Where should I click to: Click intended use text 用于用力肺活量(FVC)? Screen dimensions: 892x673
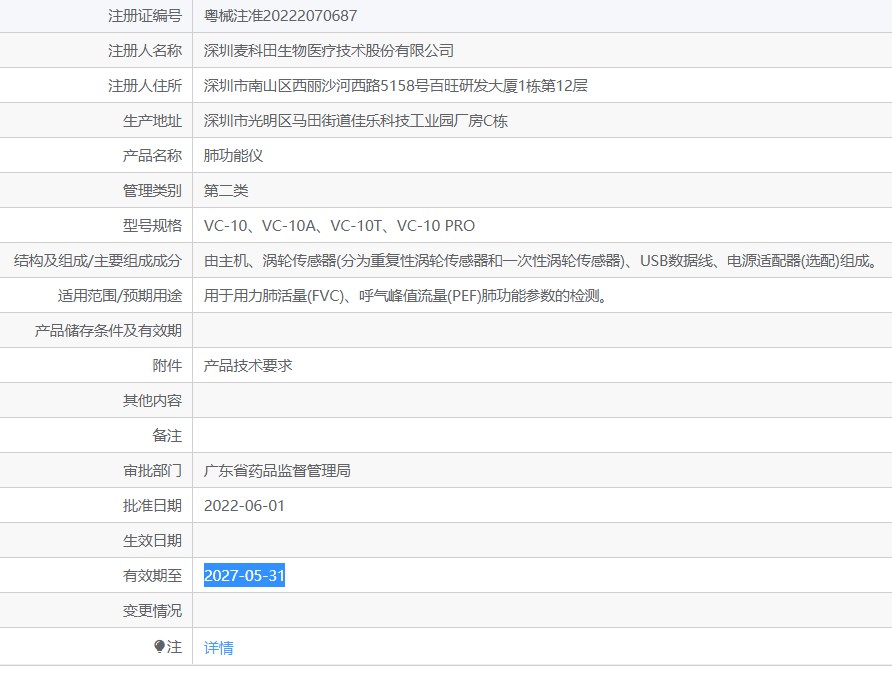pos(274,296)
